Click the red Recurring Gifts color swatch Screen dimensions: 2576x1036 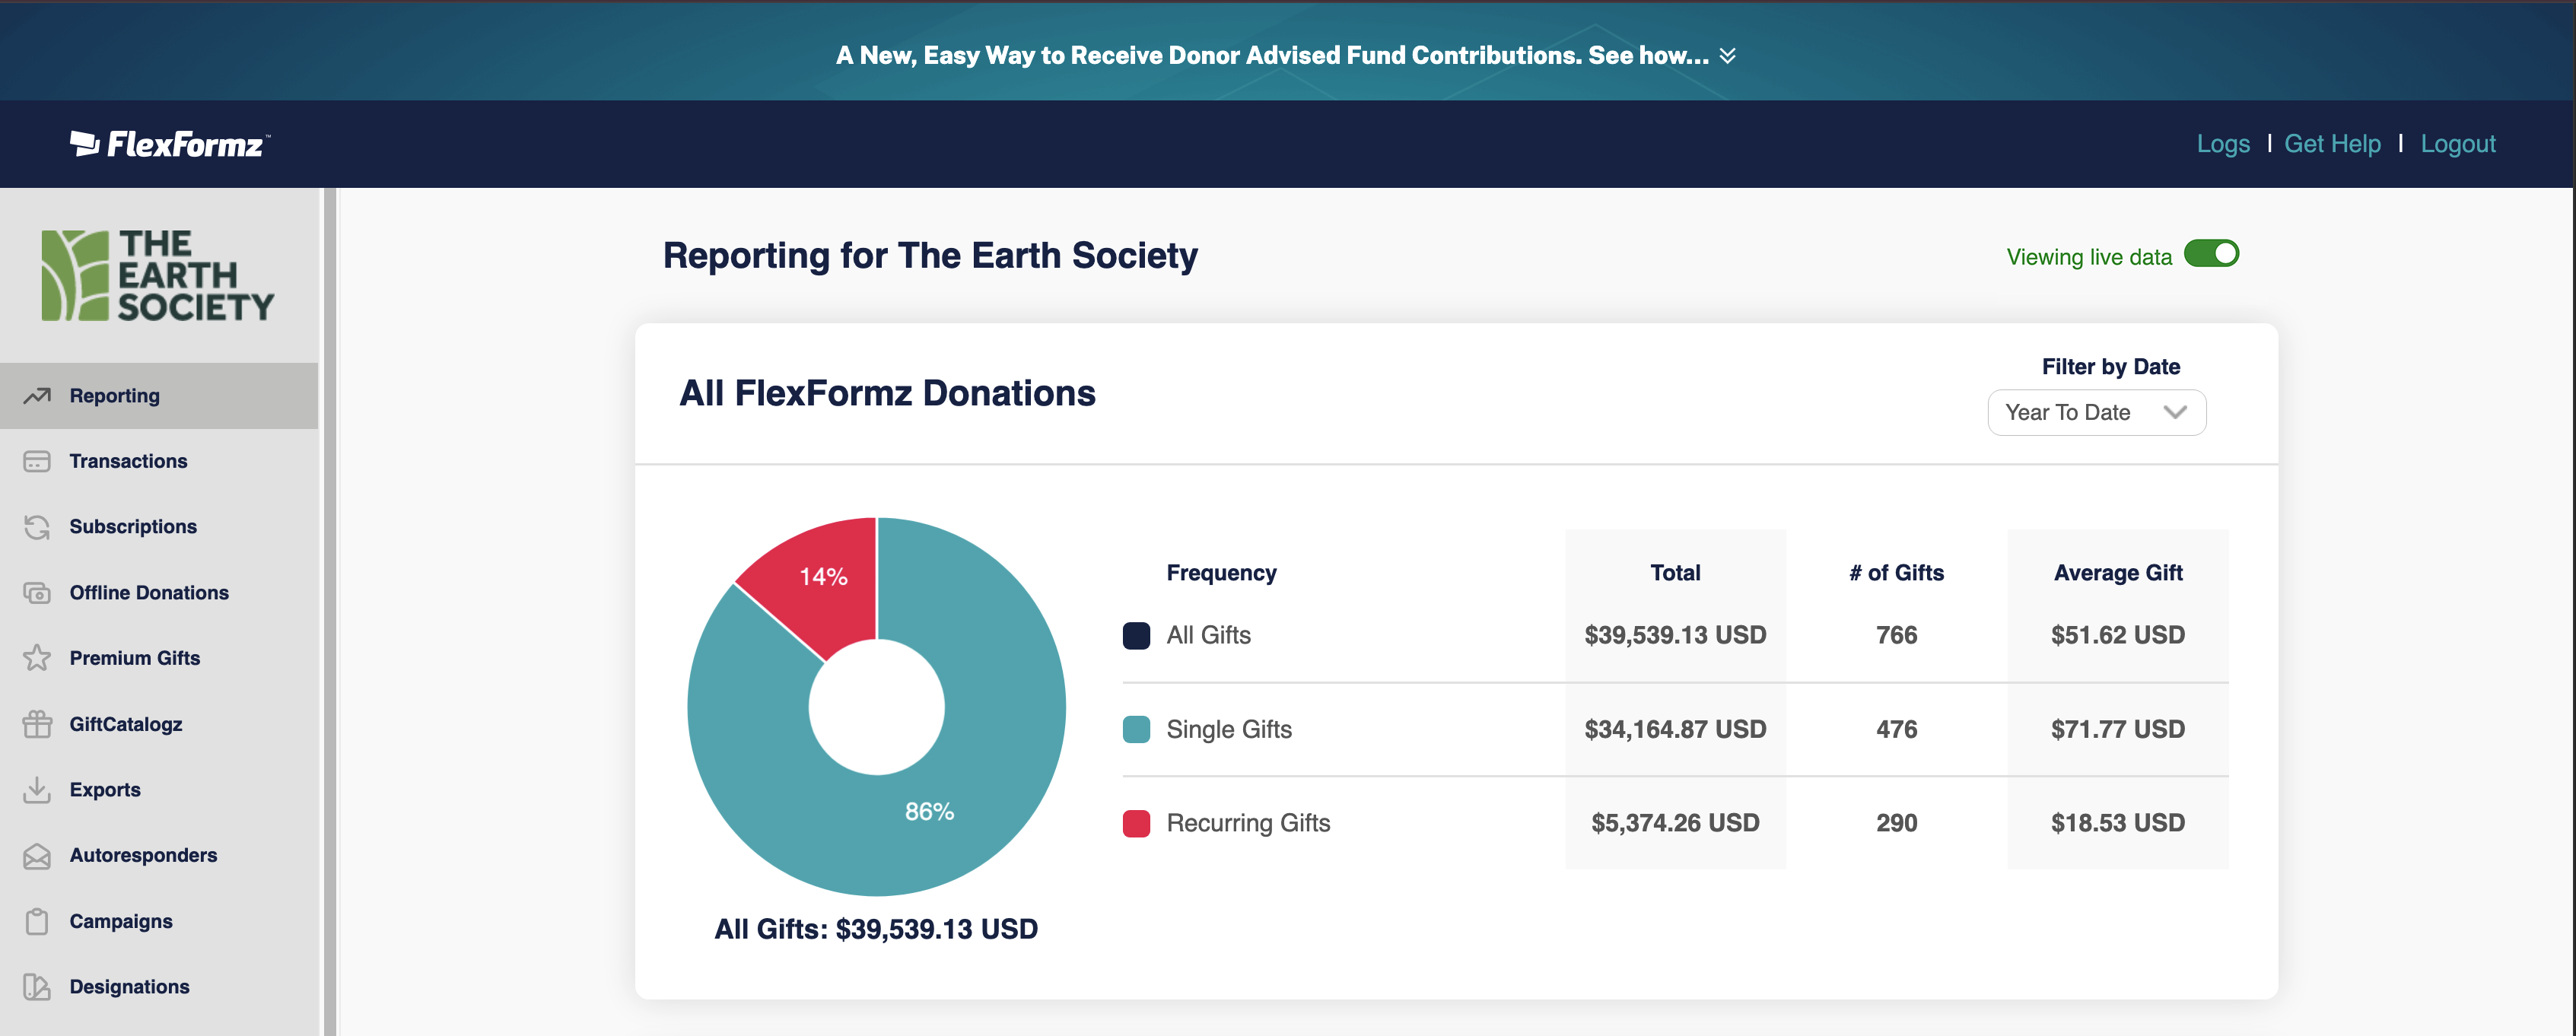1136,823
